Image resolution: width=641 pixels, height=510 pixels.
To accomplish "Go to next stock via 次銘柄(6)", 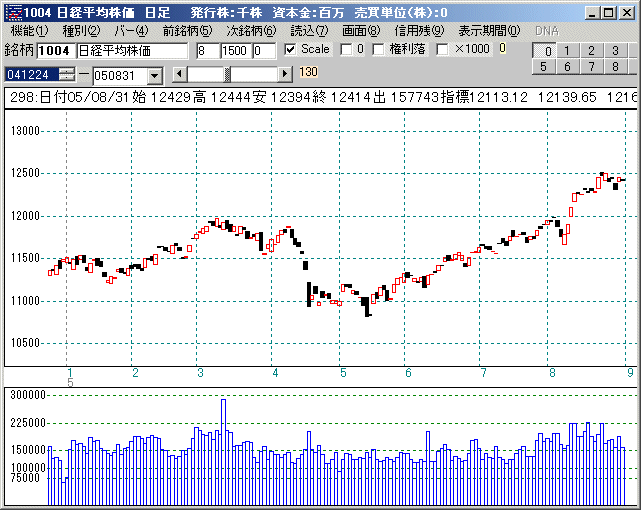I will 251,31.
